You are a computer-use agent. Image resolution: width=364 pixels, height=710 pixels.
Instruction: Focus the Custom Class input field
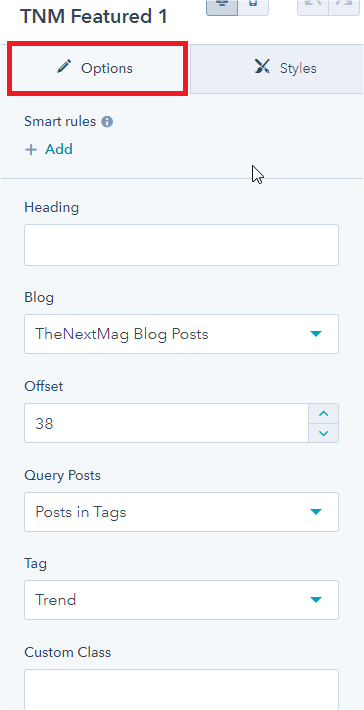[181, 690]
